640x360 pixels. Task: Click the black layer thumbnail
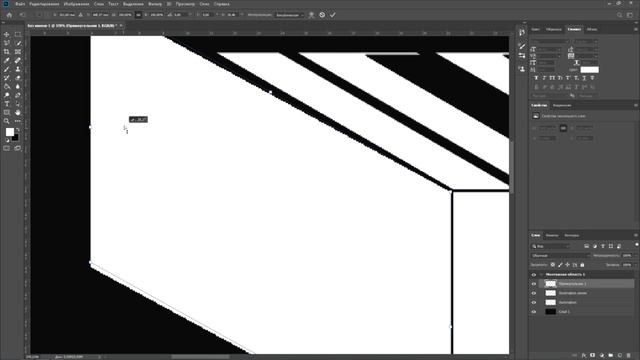click(x=551, y=312)
